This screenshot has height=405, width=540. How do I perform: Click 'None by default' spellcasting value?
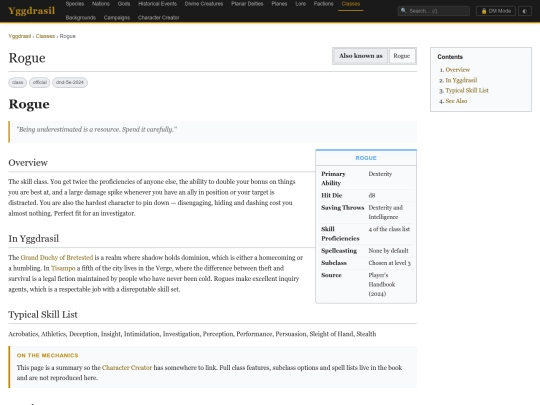pyautogui.click(x=388, y=250)
